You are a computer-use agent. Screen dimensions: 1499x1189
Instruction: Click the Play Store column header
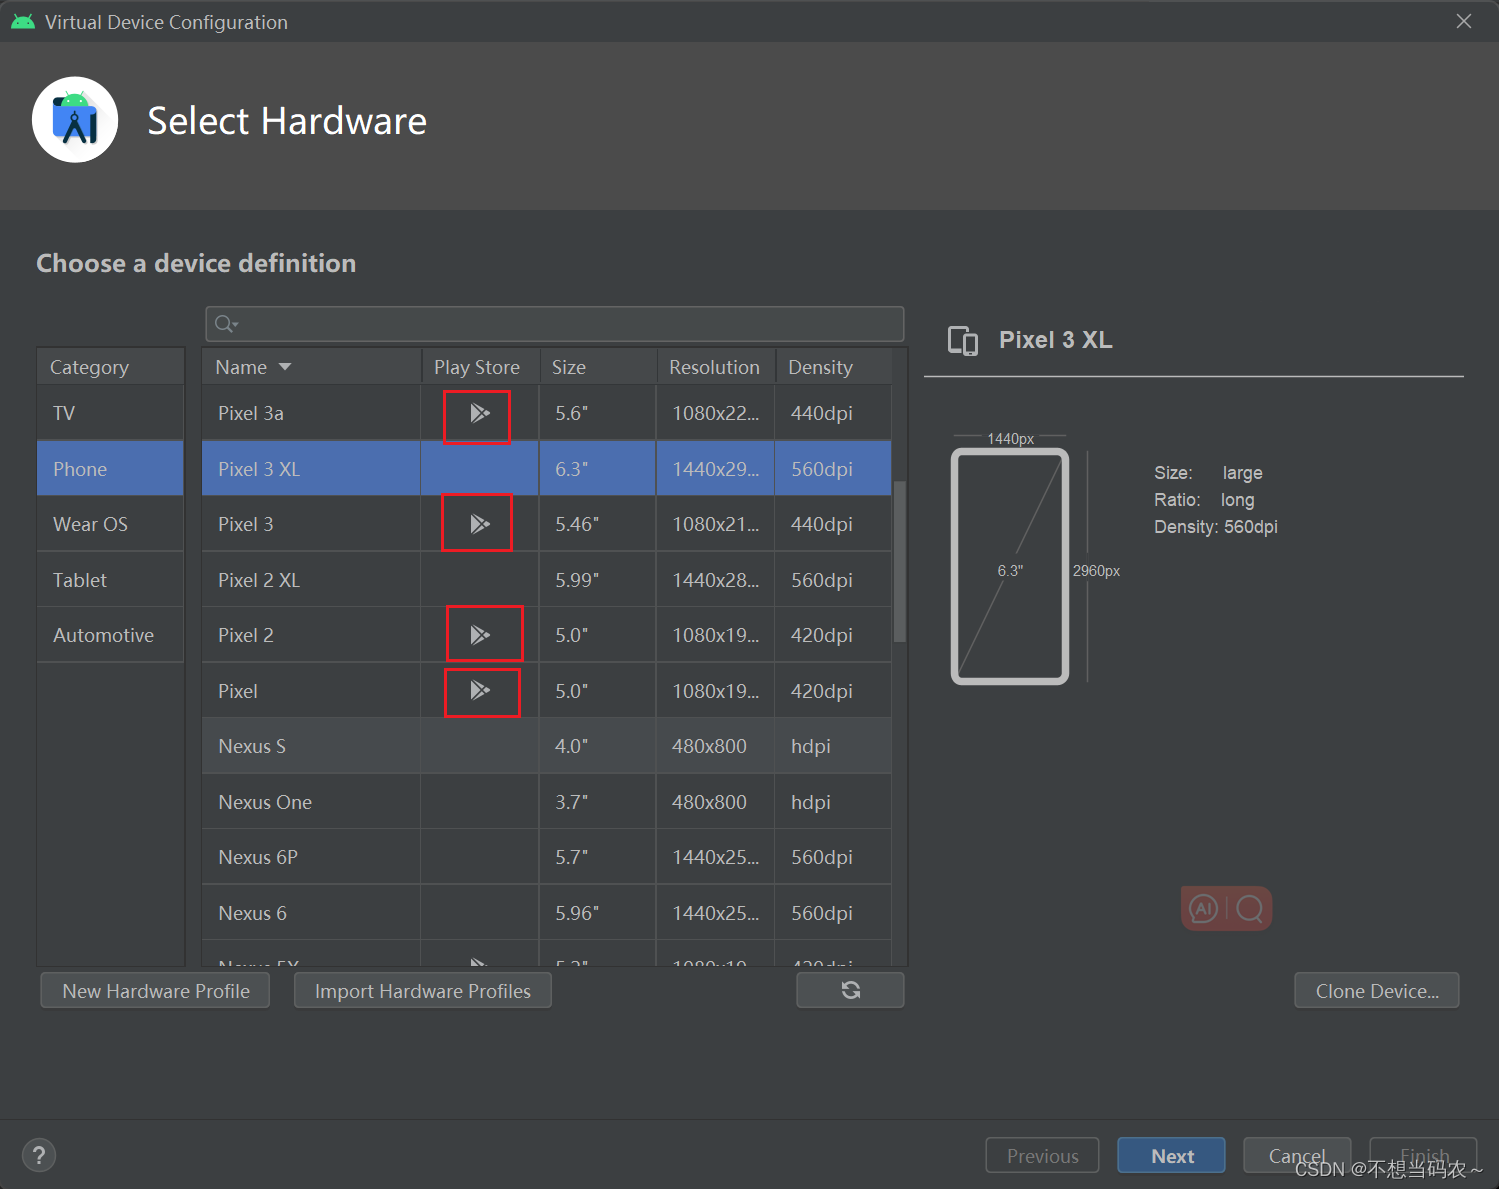480,367
